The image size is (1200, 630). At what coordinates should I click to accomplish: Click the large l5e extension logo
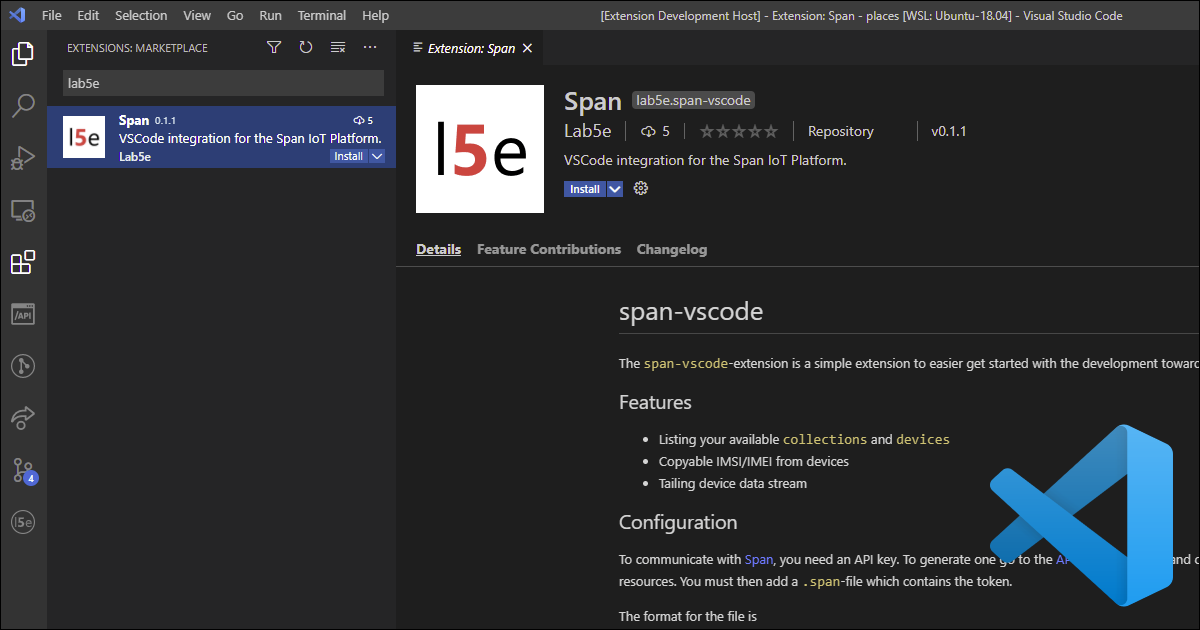click(x=480, y=149)
